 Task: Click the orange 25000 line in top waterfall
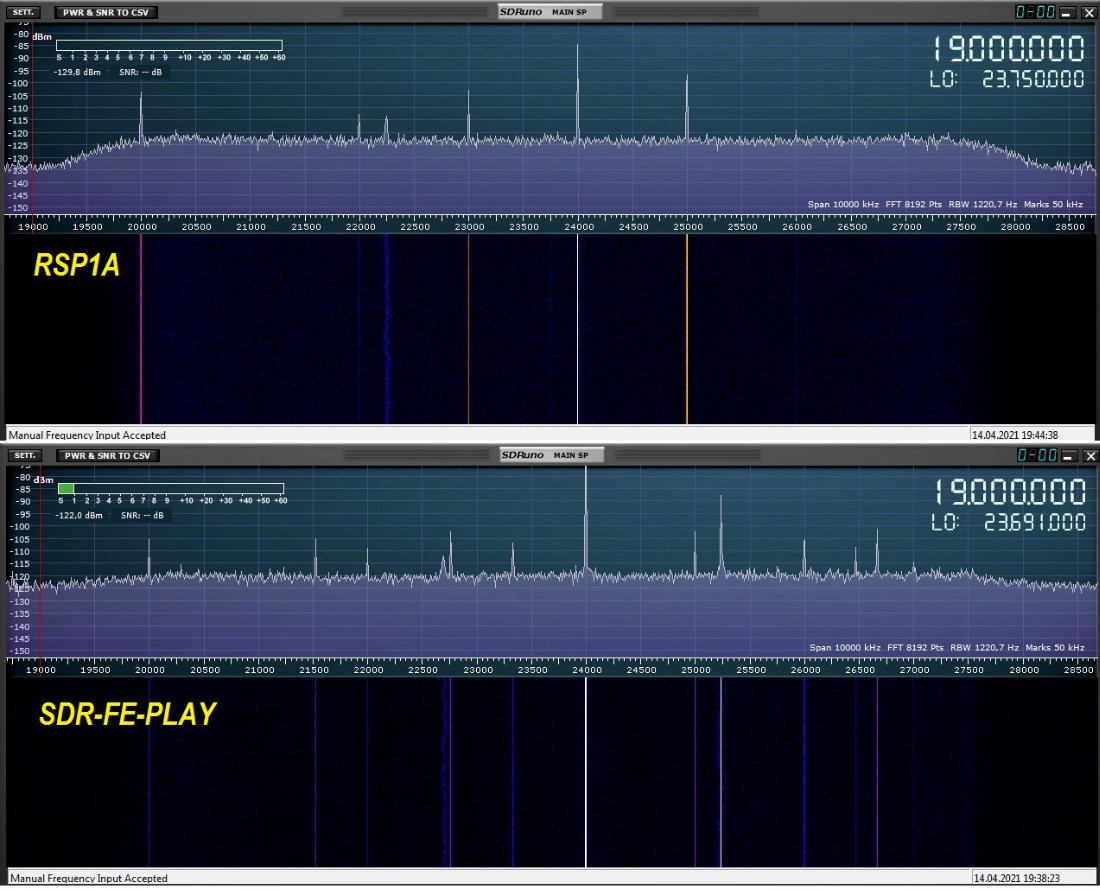coord(687,330)
